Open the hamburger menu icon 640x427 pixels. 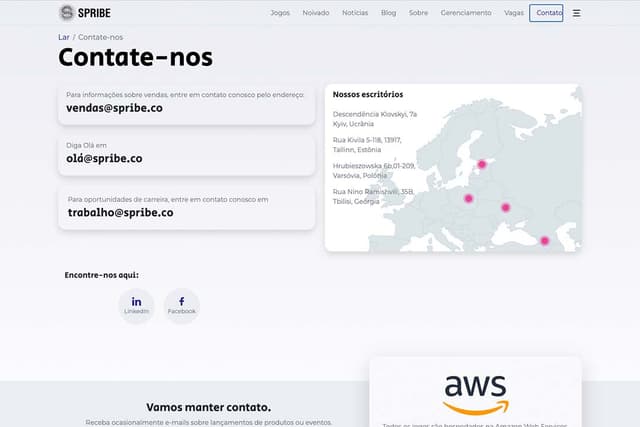tap(576, 13)
